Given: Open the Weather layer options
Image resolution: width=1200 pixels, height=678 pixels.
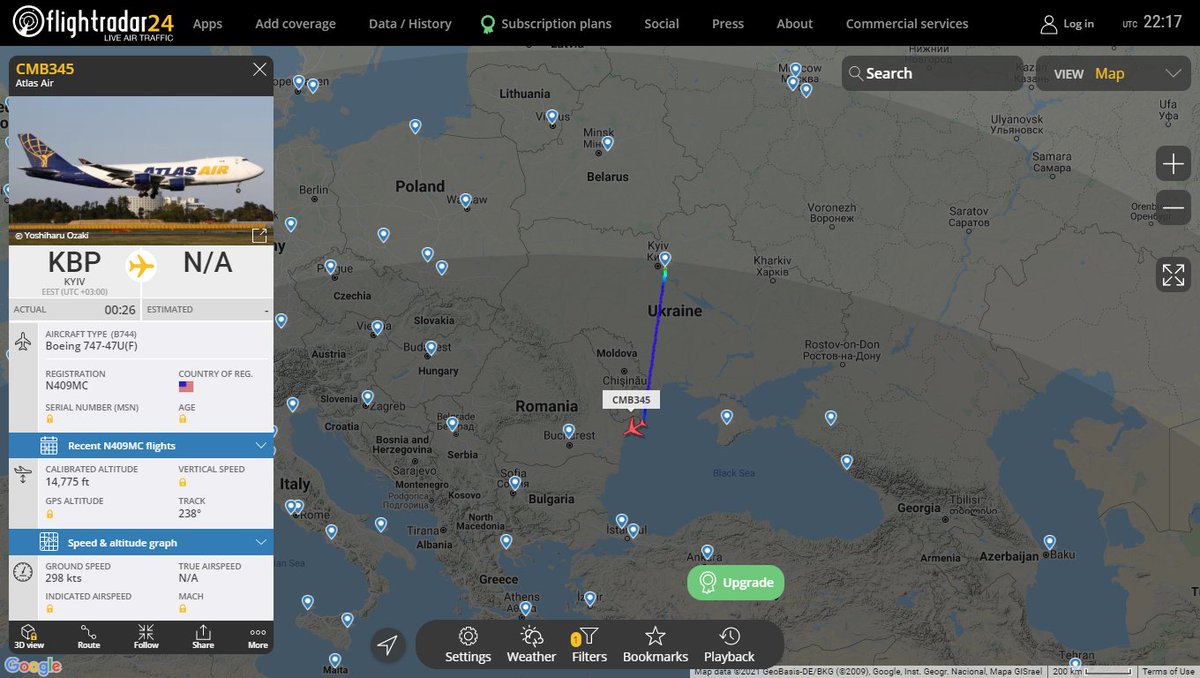Looking at the screenshot, I should click(531, 644).
